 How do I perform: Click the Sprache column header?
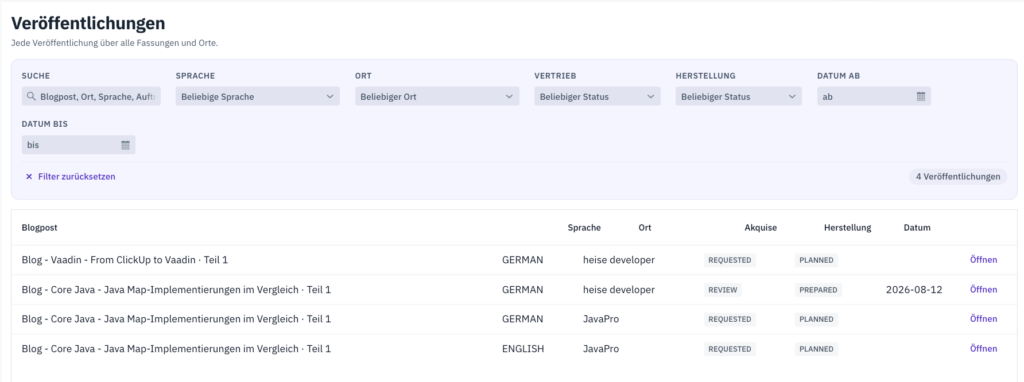[x=584, y=228]
